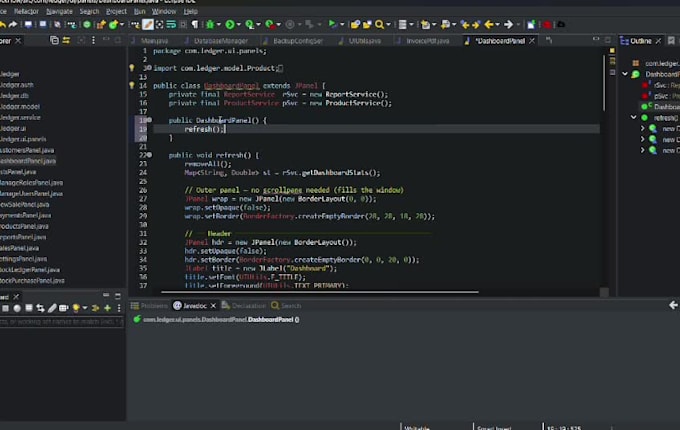Click the Next Annotation yellow arrow

click(476, 25)
